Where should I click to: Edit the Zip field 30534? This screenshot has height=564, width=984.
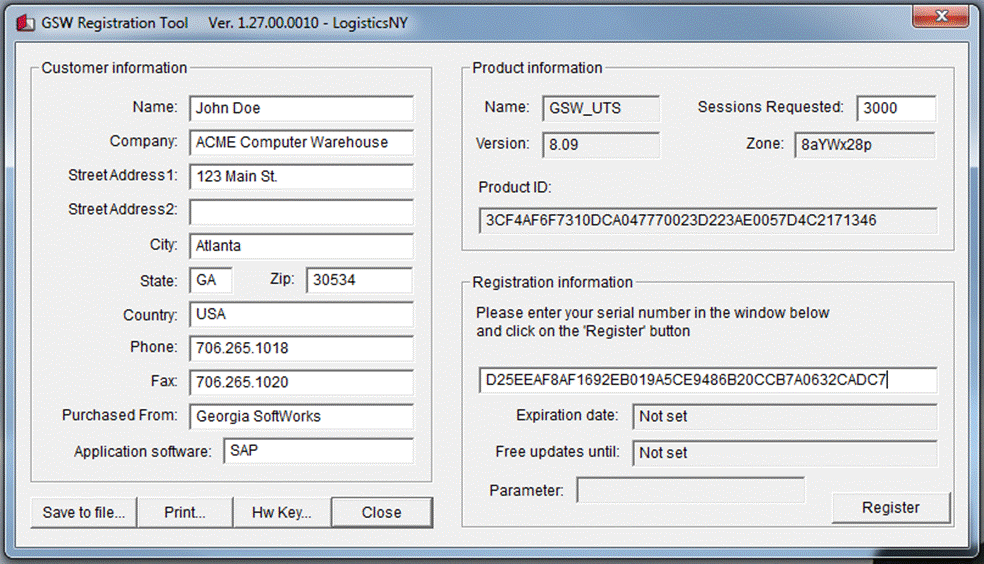click(x=359, y=280)
